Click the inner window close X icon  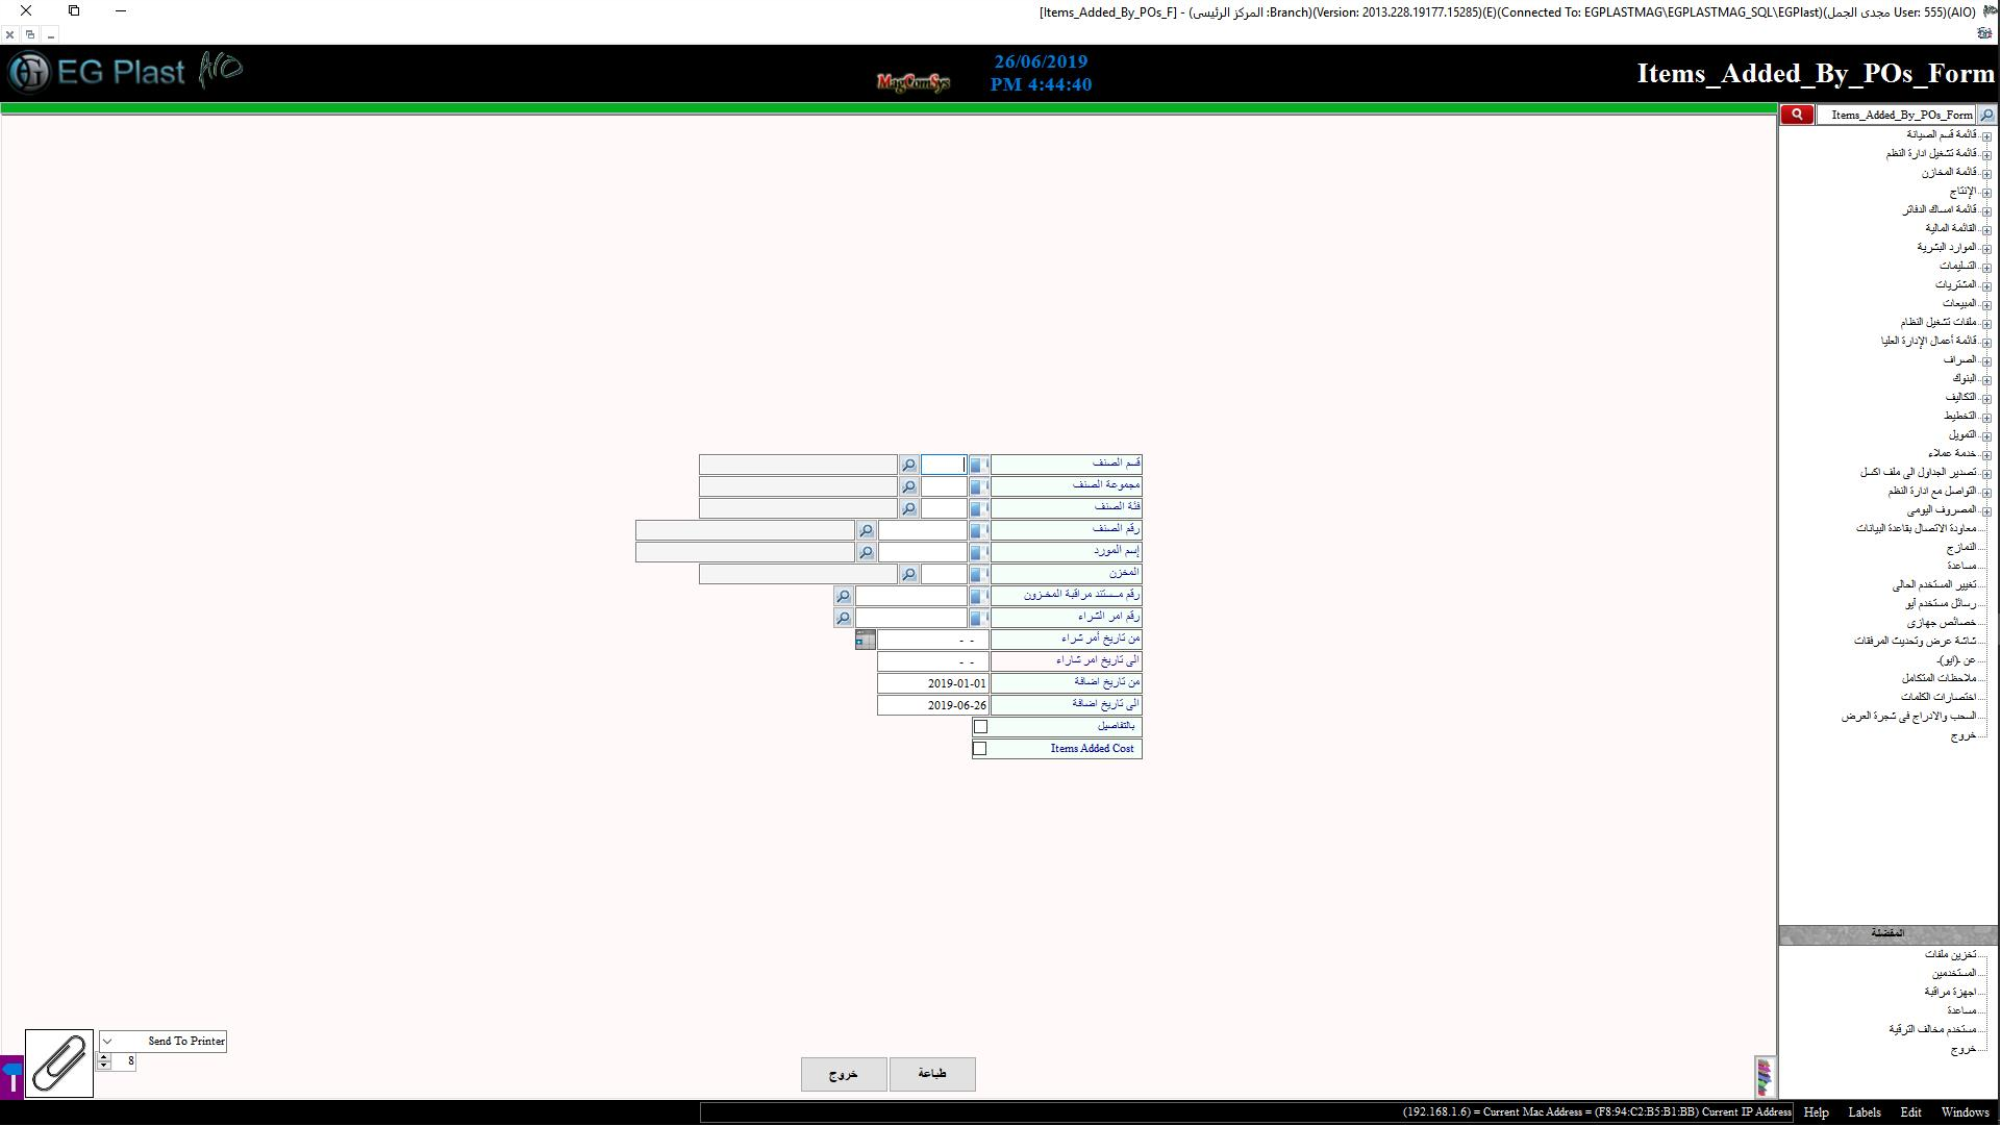(10, 34)
